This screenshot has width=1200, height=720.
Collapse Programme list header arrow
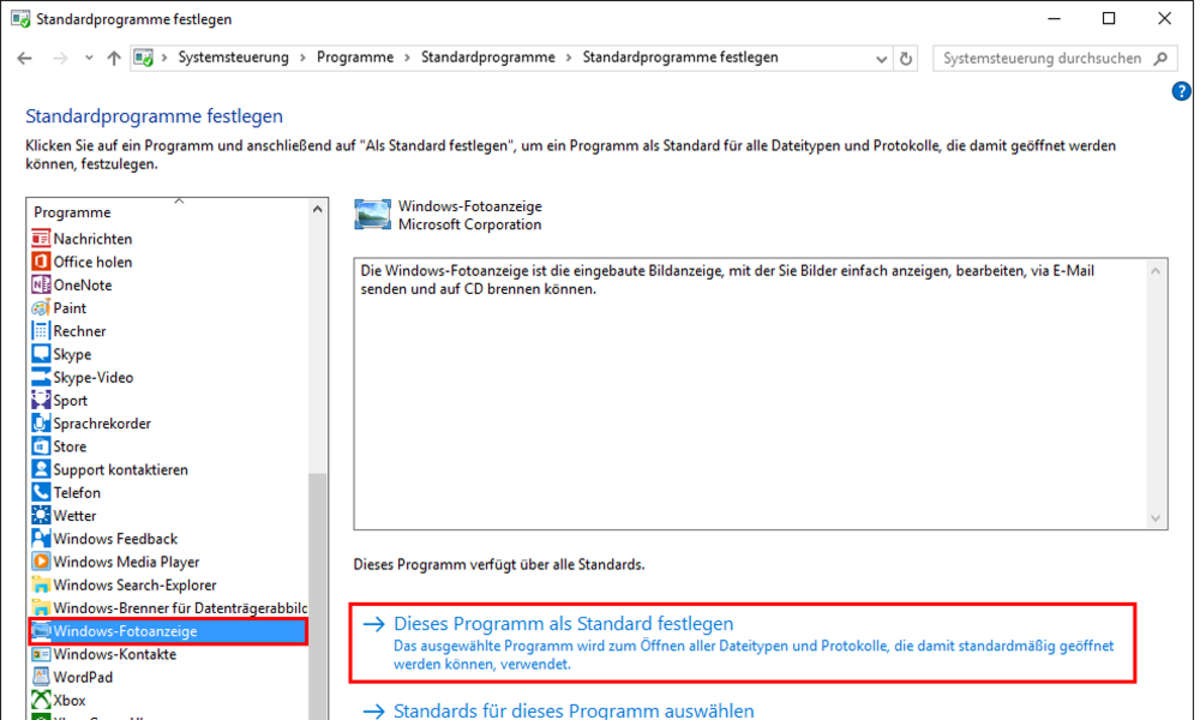coord(180,201)
